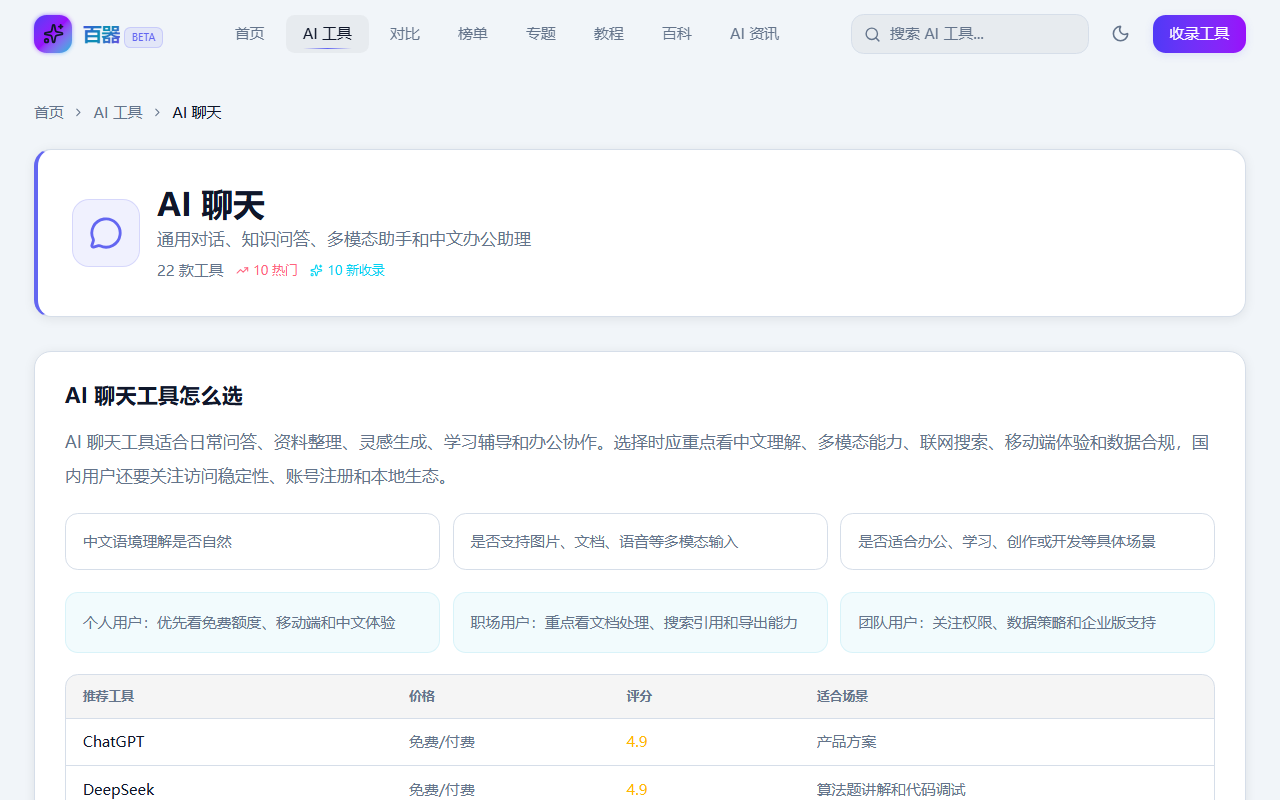Click the ChatGPT 4.9 rating

pyautogui.click(x=637, y=742)
